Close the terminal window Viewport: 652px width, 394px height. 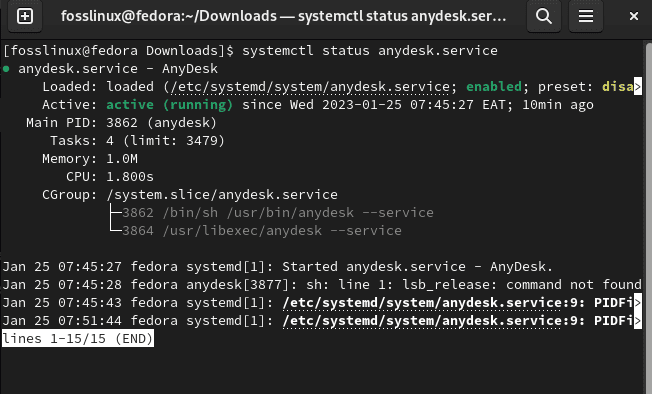(x=634, y=16)
